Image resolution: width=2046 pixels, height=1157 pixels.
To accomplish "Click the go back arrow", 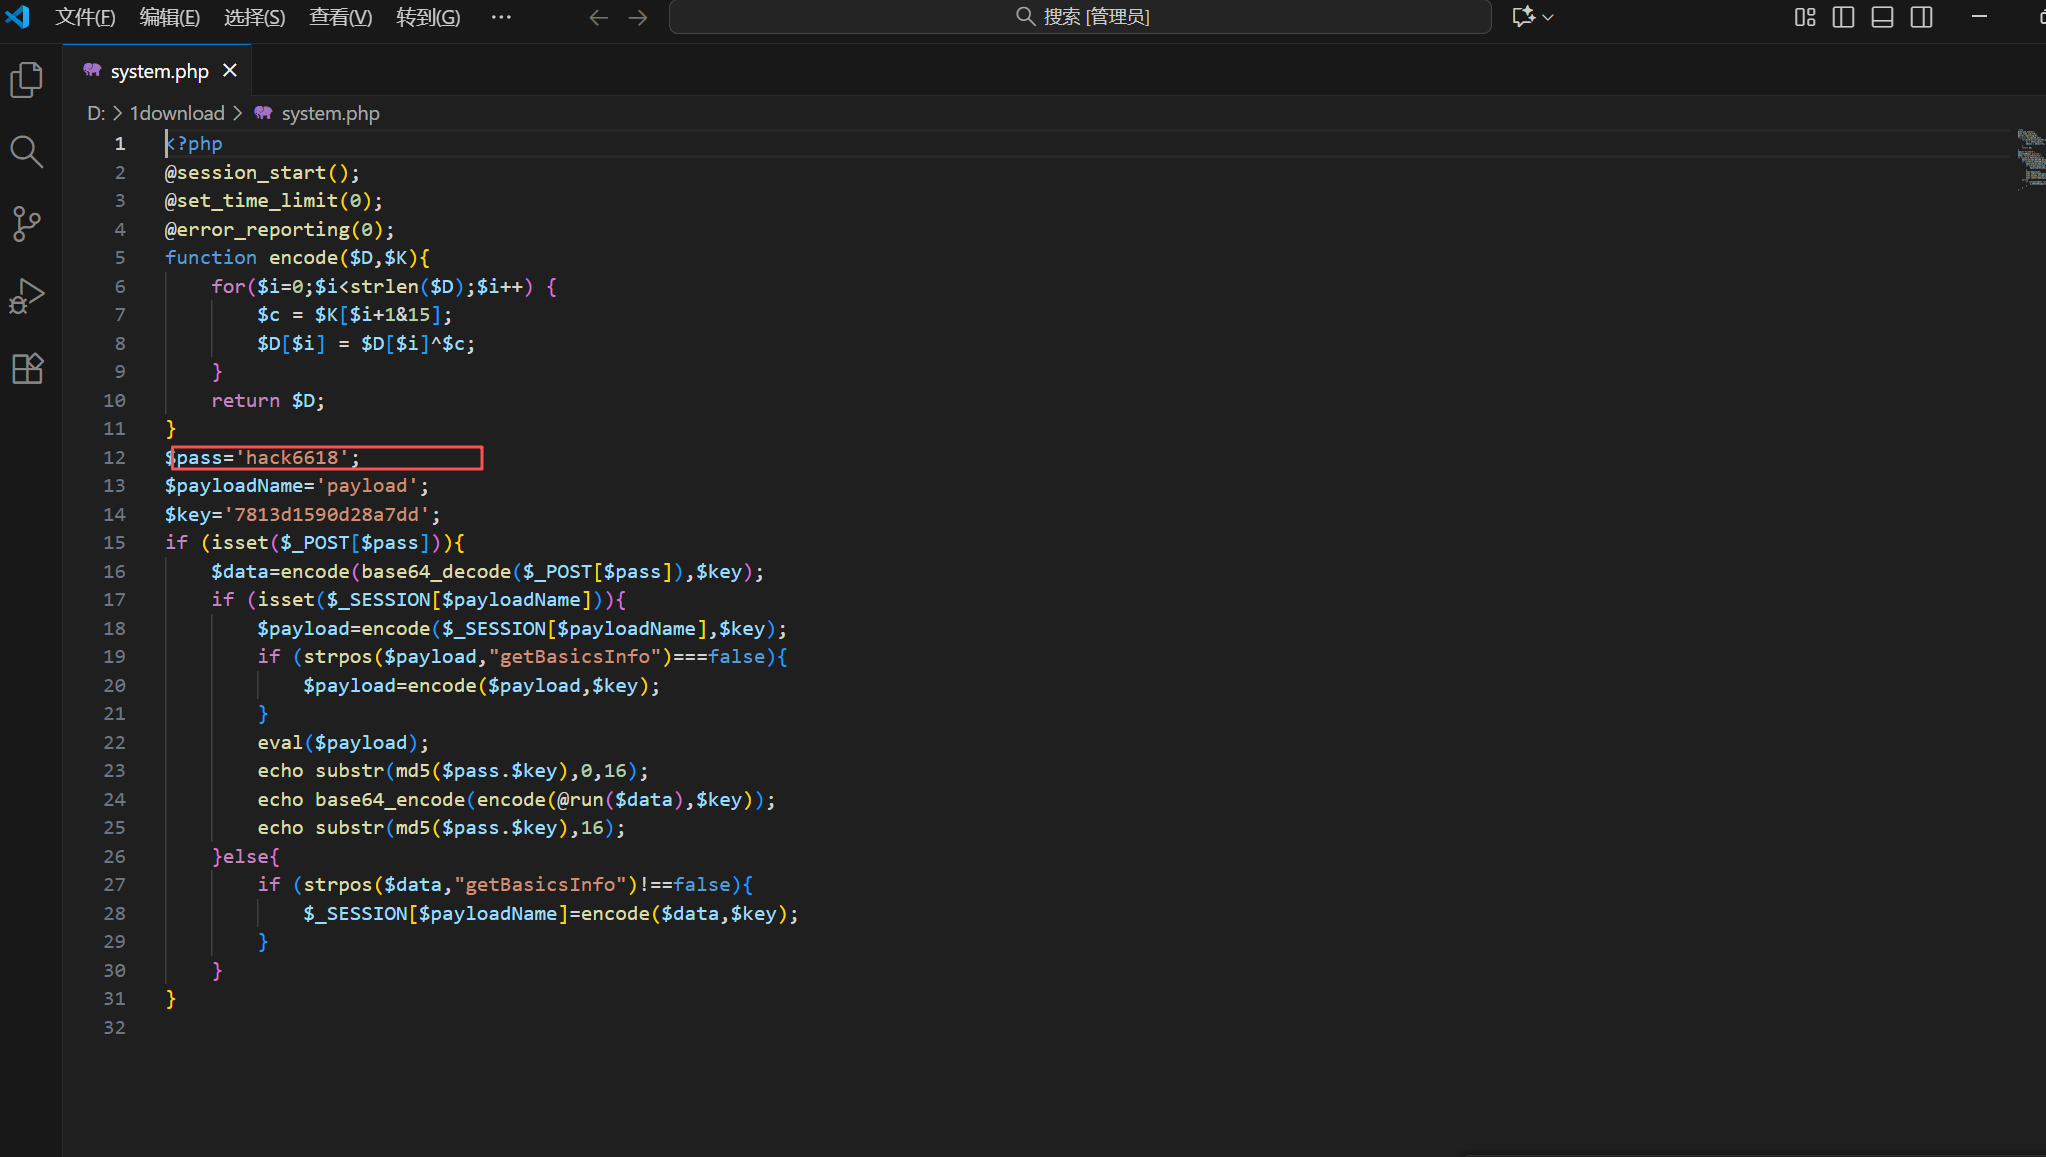I will tap(598, 17).
